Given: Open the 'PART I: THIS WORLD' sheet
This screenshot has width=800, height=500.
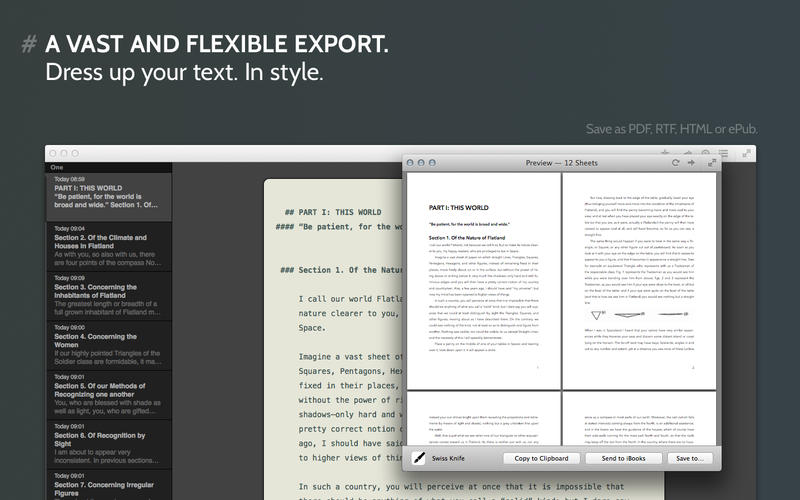Looking at the screenshot, I should 109,197.
